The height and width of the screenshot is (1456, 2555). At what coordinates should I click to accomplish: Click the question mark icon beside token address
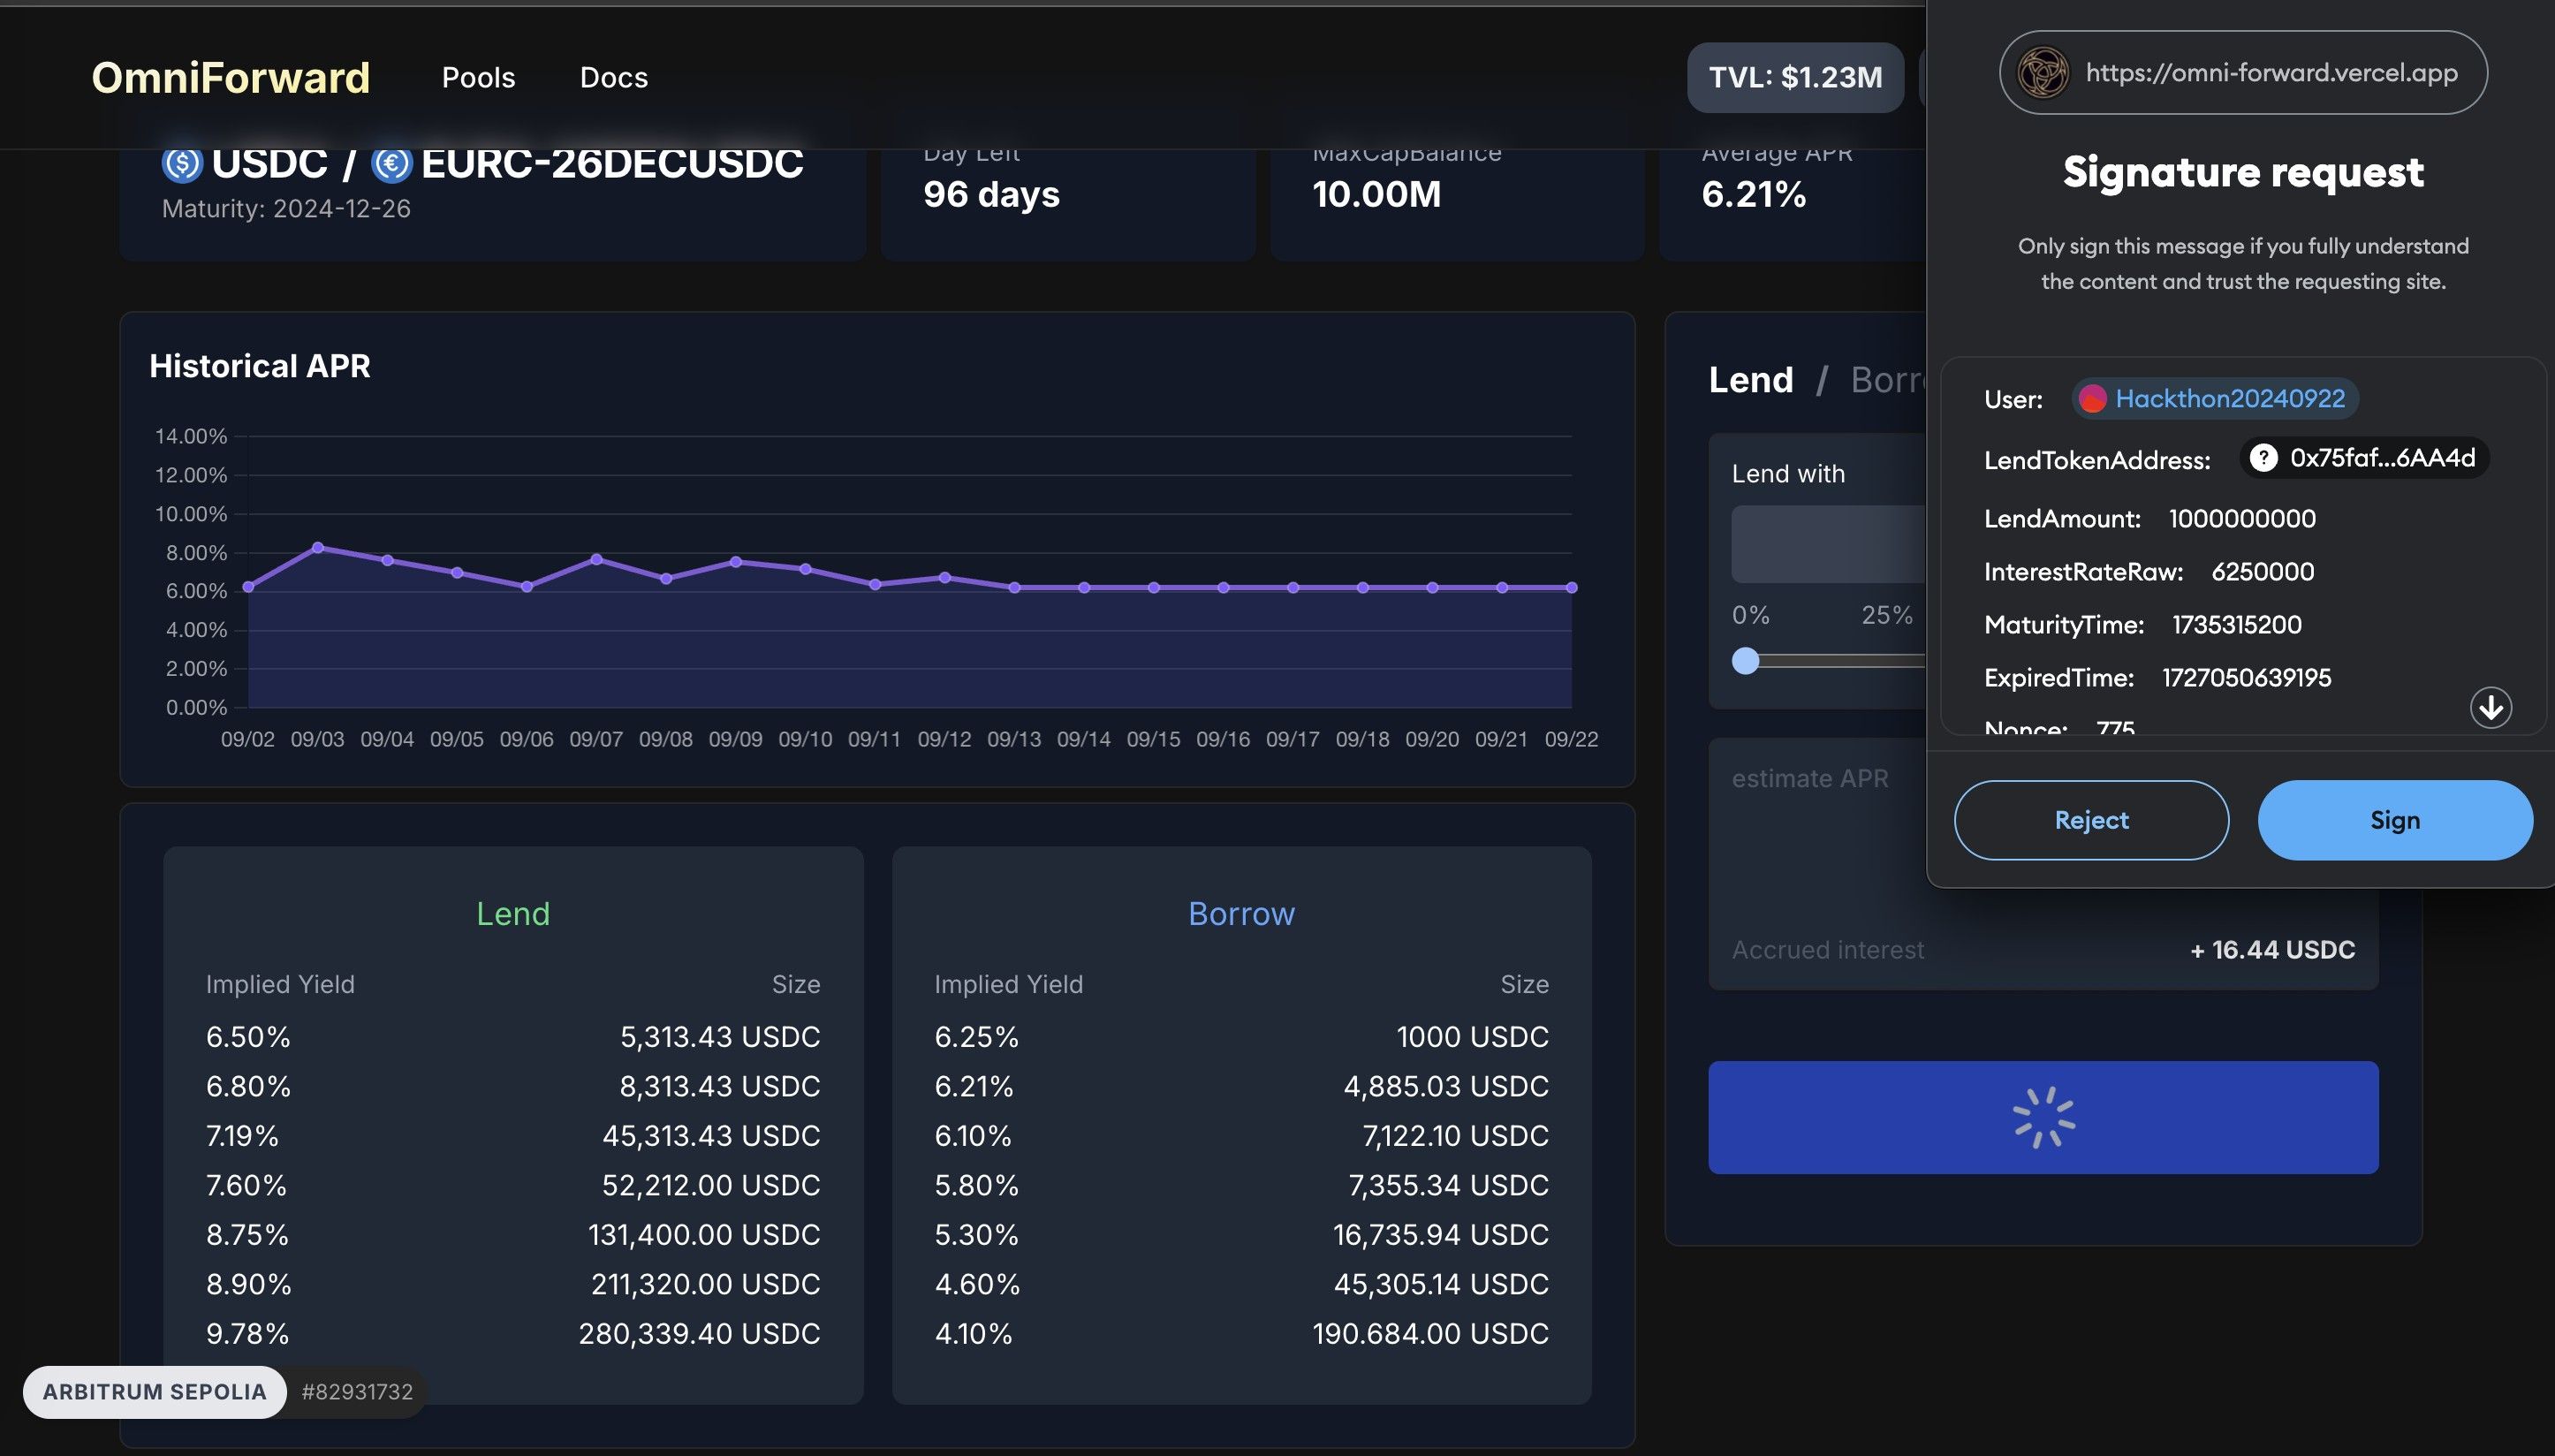[x=2263, y=458]
